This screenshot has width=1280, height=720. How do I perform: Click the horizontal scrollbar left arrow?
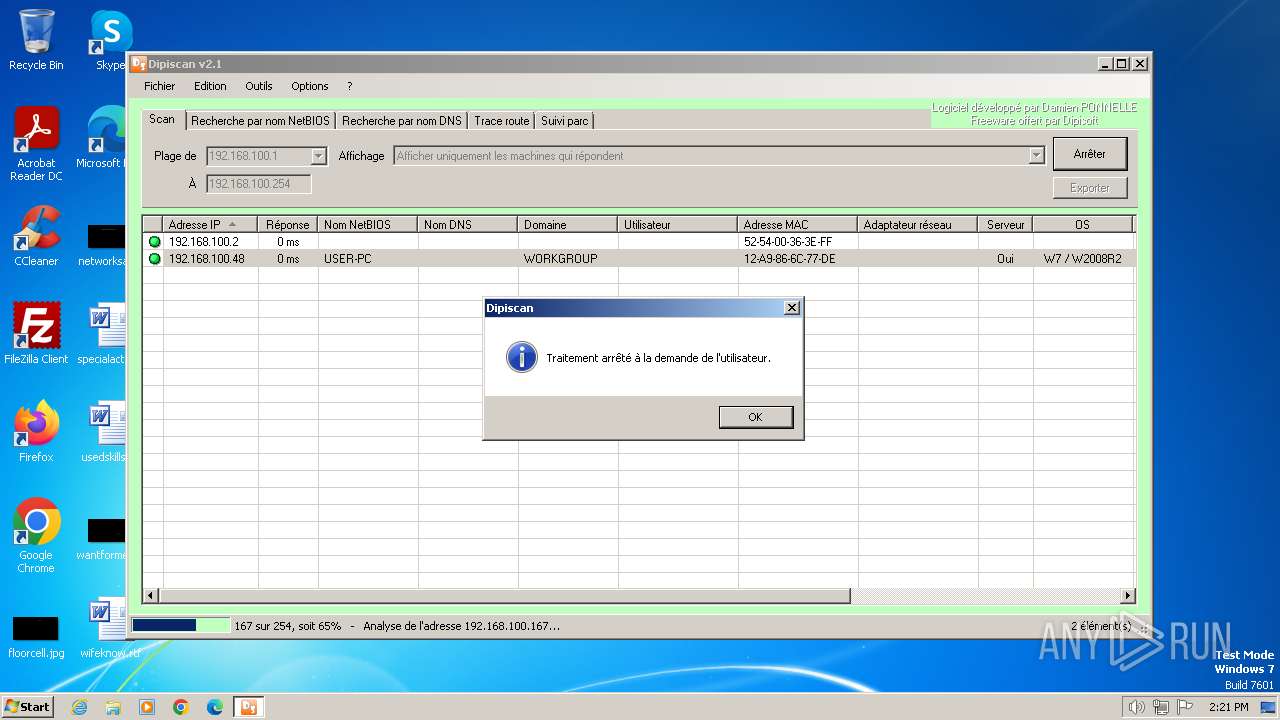pyautogui.click(x=151, y=596)
